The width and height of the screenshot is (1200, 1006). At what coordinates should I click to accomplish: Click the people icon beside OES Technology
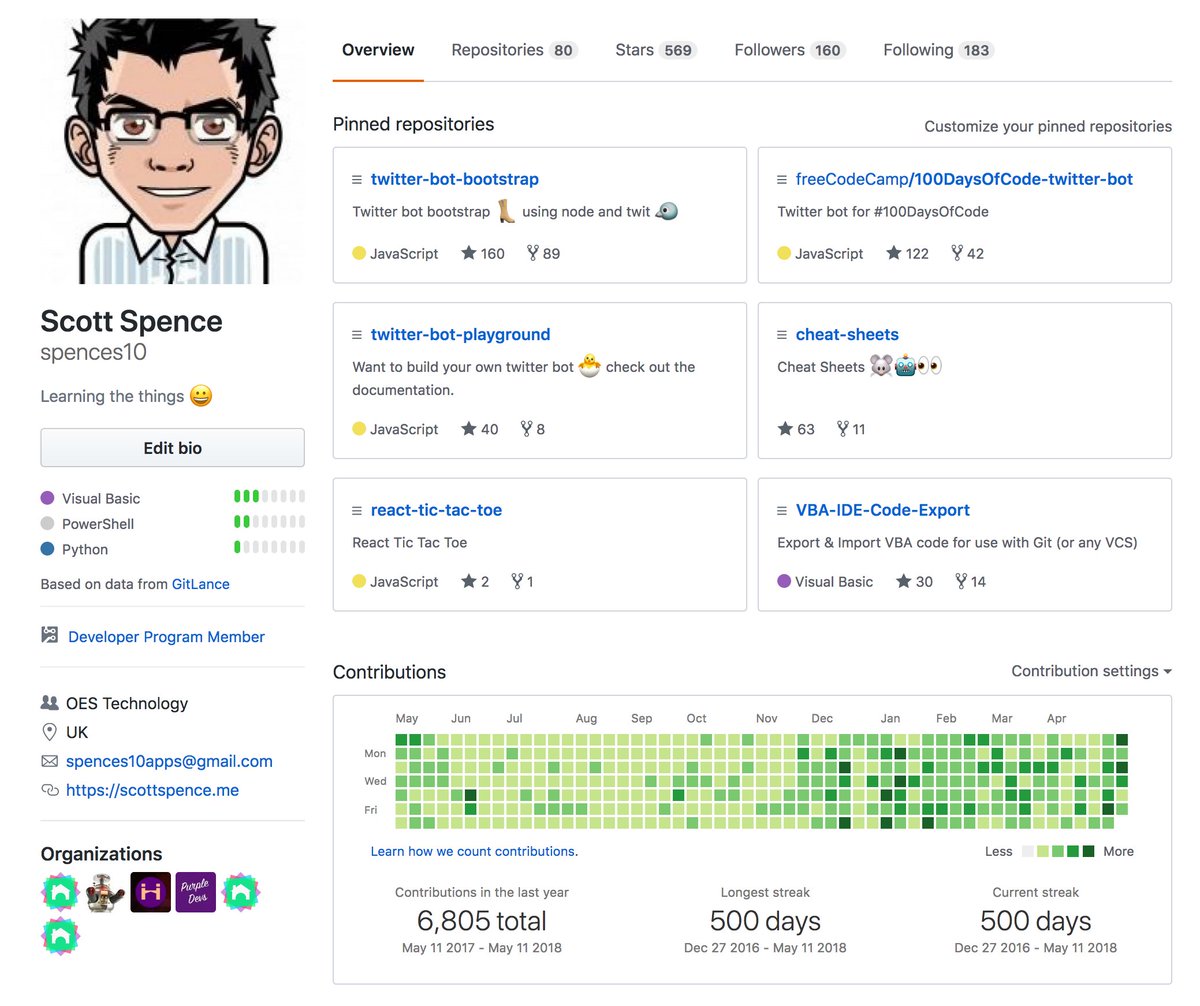pyautogui.click(x=48, y=703)
